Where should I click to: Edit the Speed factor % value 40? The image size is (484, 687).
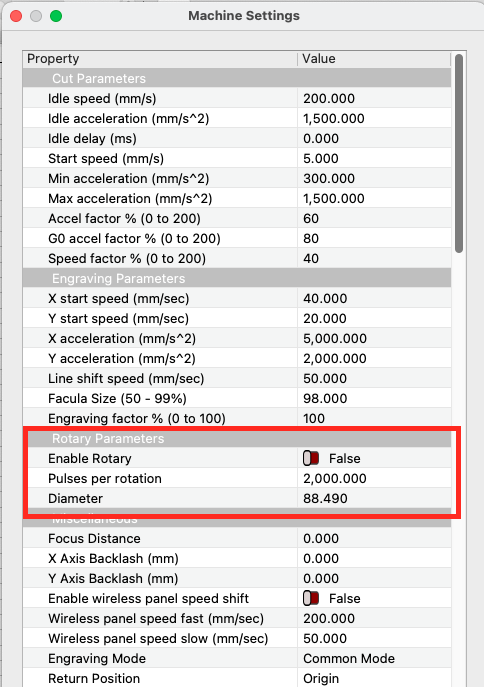click(374, 259)
